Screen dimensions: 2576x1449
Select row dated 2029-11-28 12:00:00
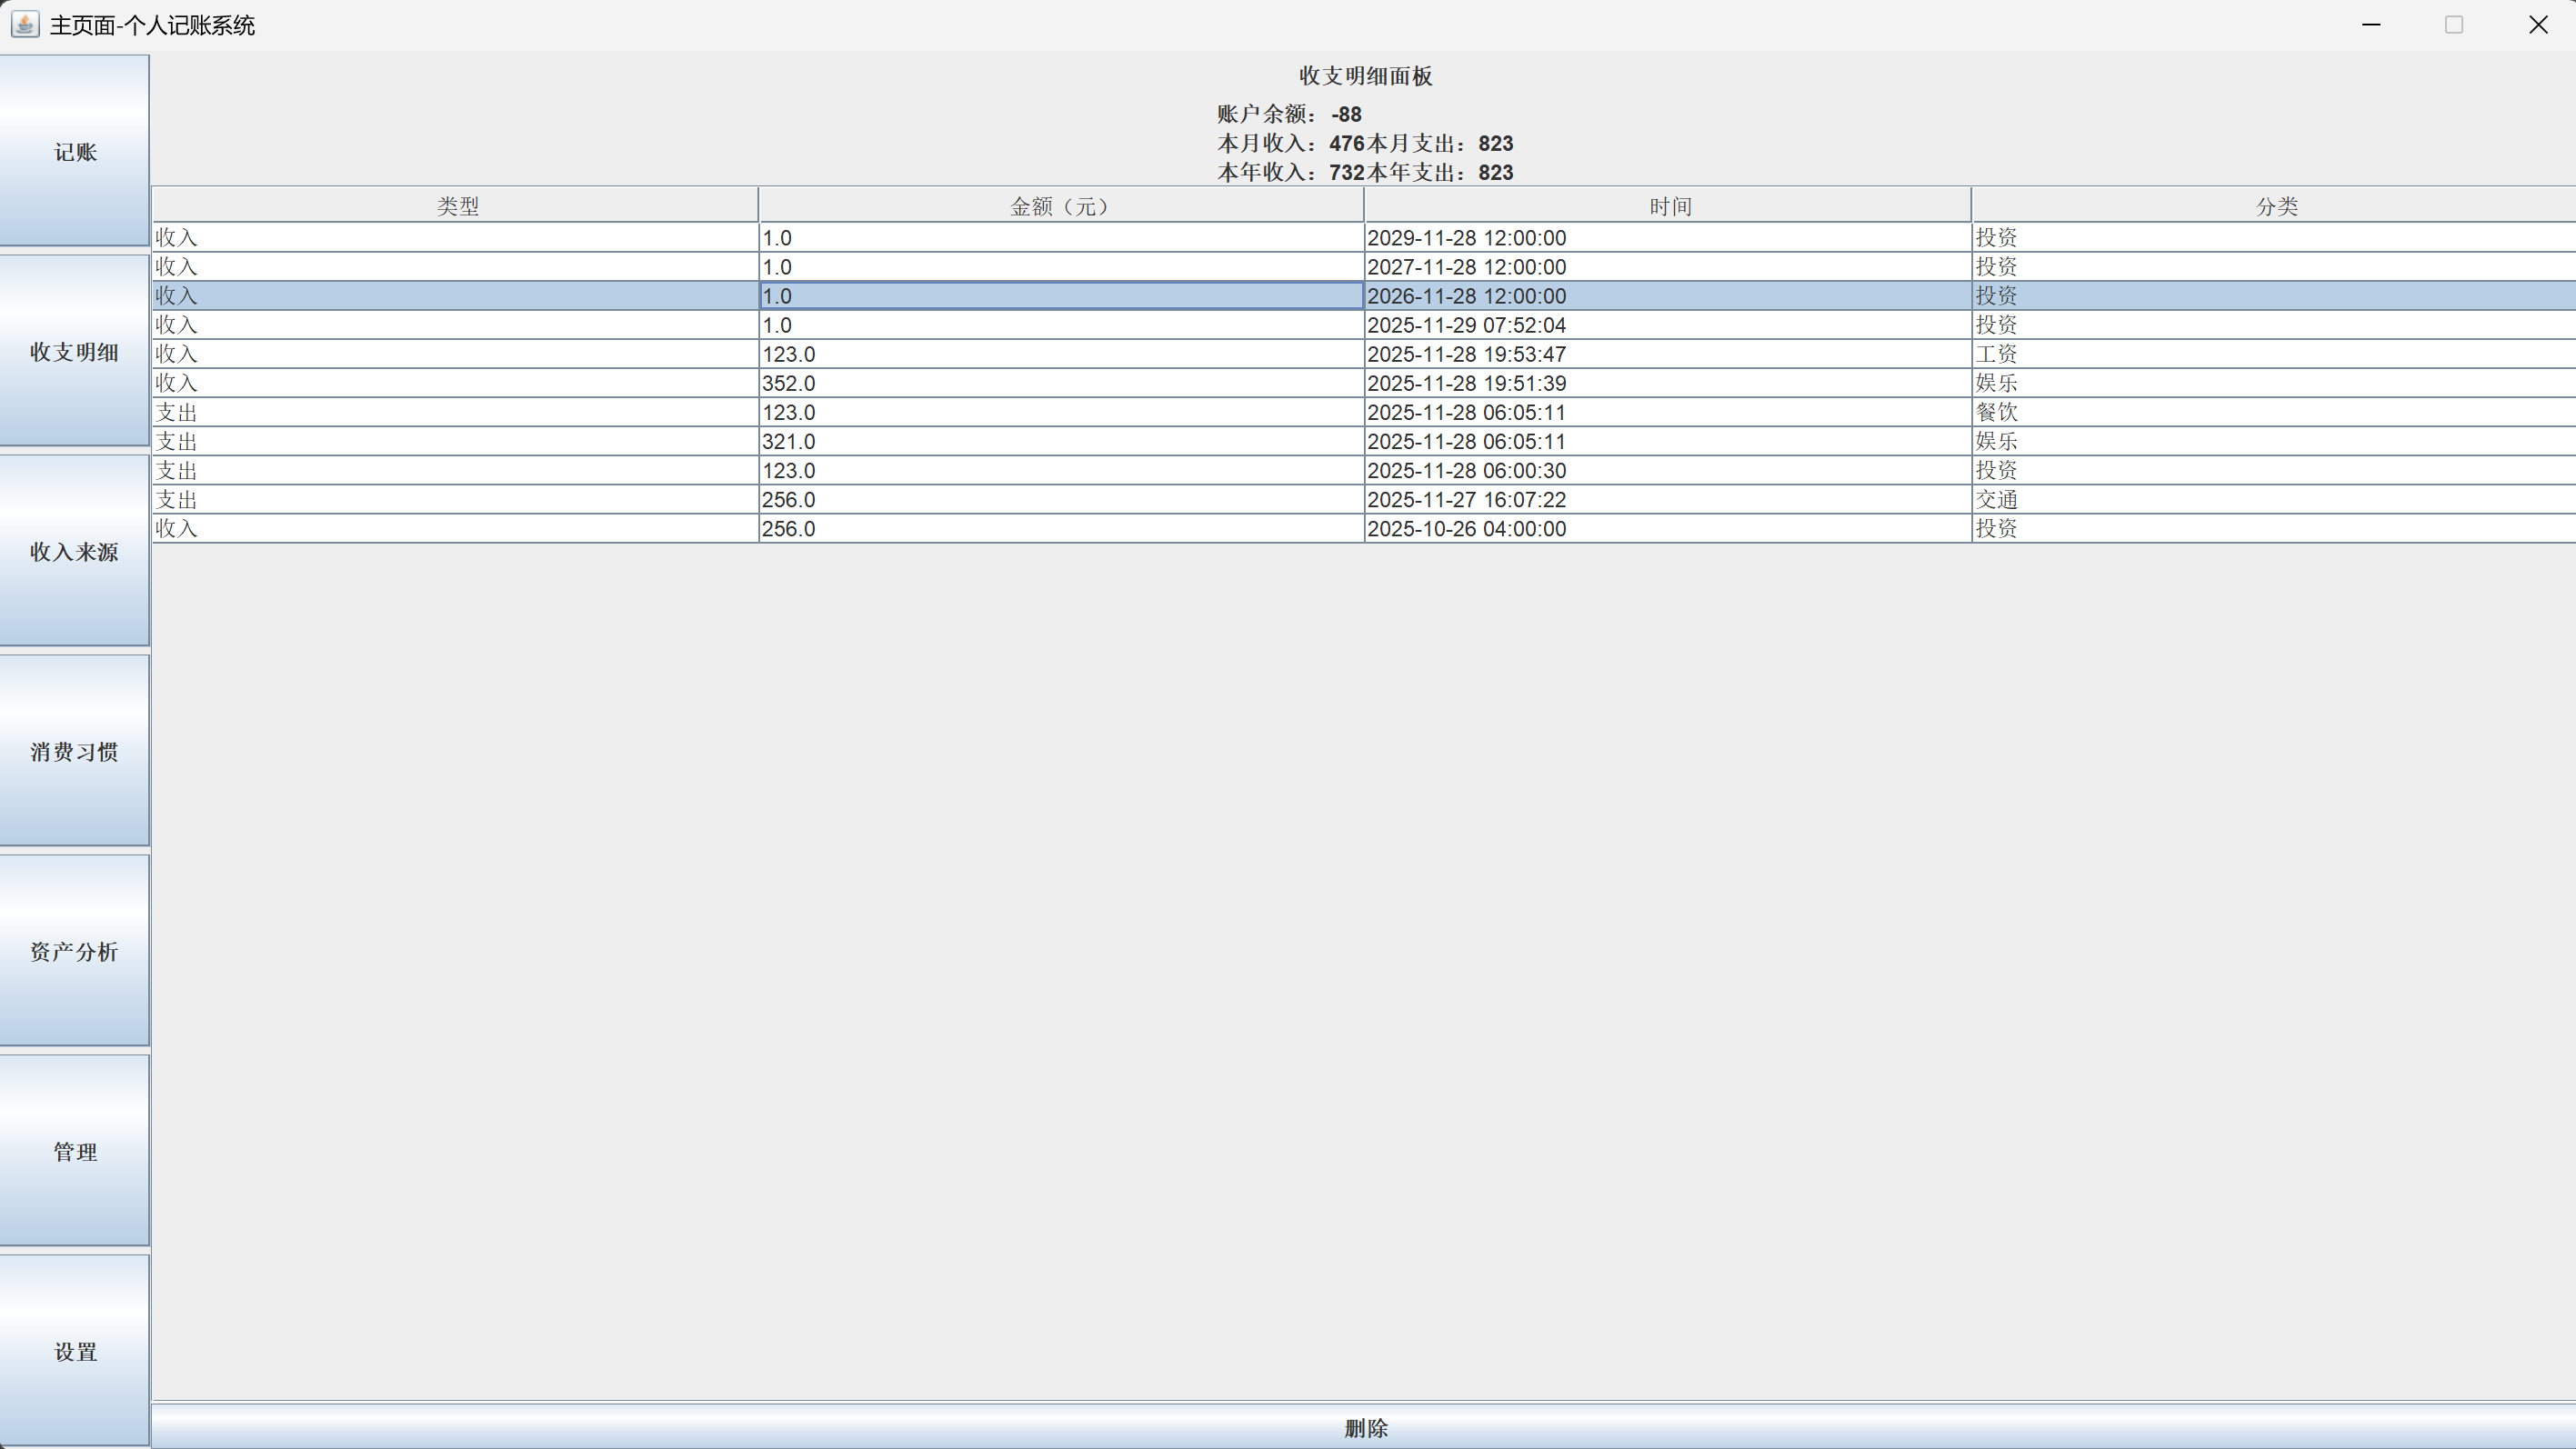(1466, 238)
